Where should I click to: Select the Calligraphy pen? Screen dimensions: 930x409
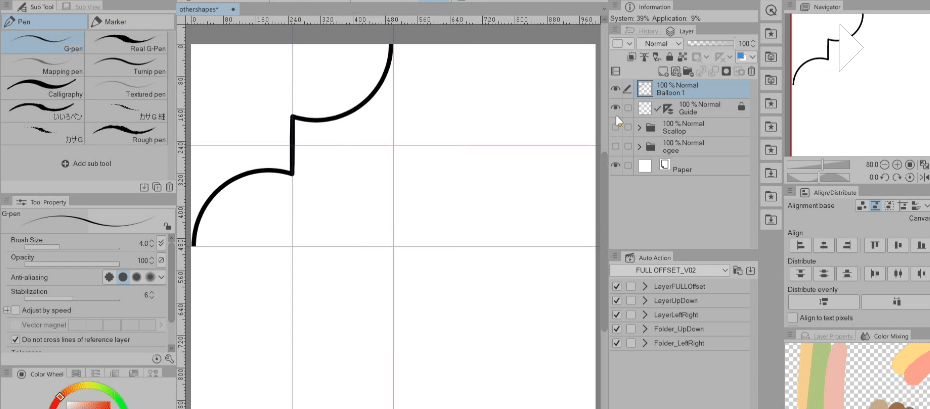coord(43,88)
